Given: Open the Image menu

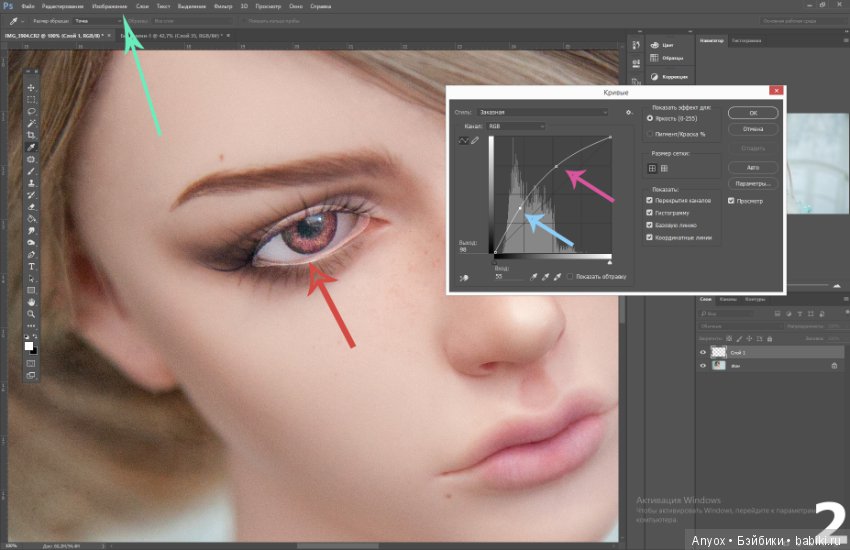Looking at the screenshot, I should pos(110,7).
